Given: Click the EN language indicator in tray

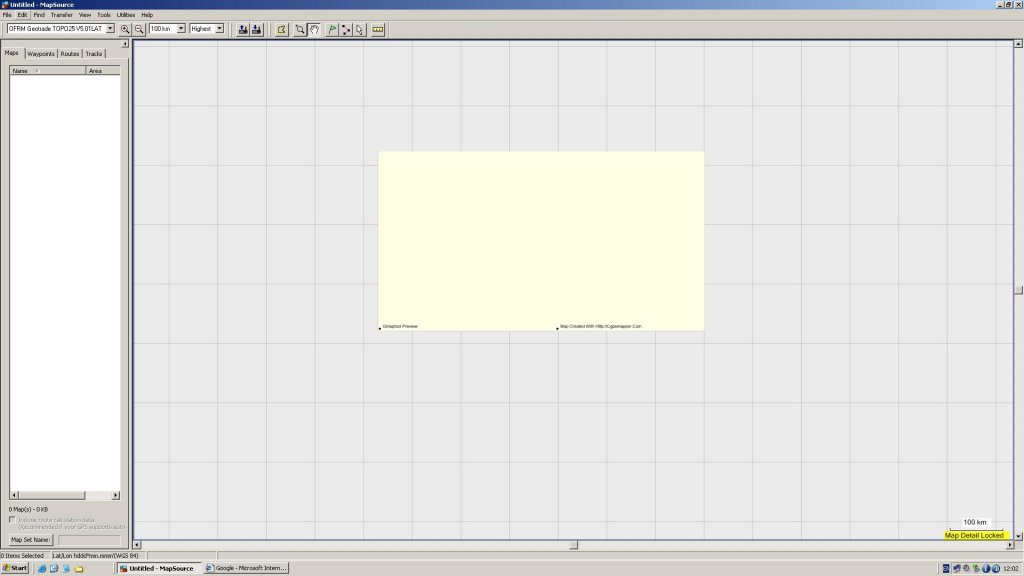Looking at the screenshot, I should coord(946,568).
